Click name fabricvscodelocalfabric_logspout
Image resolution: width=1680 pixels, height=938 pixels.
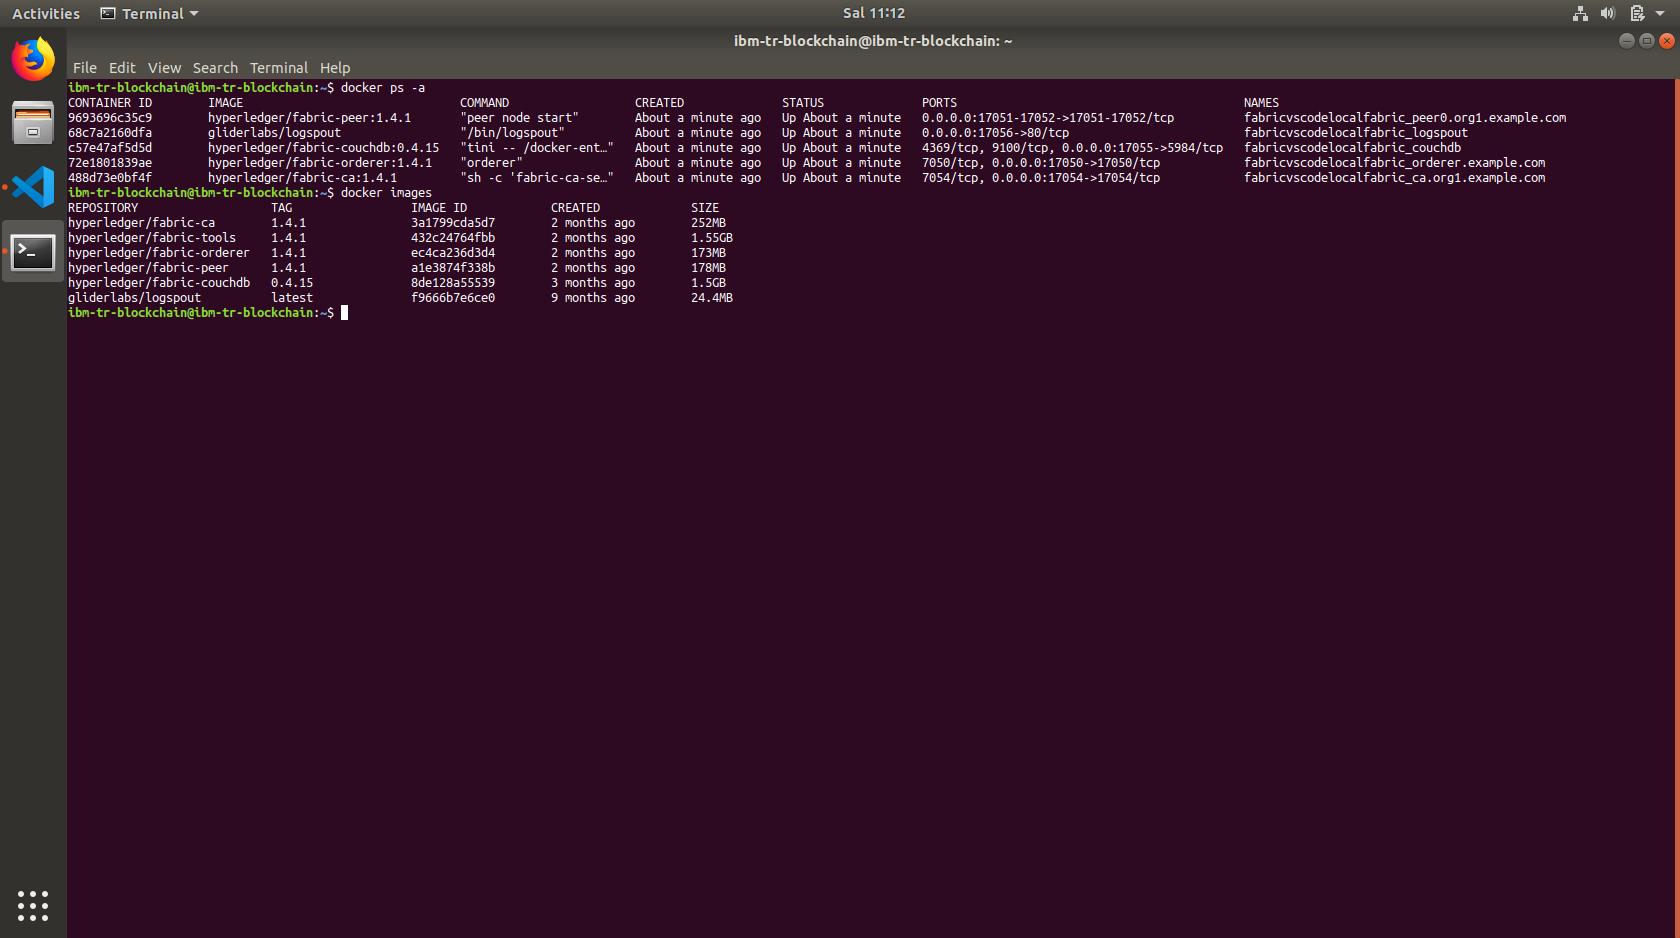(x=1356, y=133)
